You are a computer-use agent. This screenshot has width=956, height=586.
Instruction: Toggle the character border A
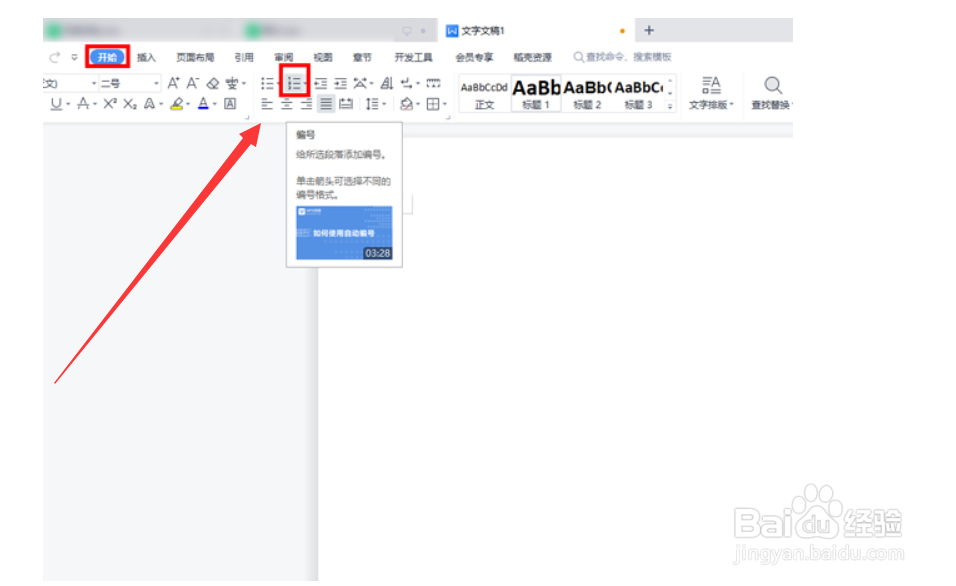click(x=230, y=104)
